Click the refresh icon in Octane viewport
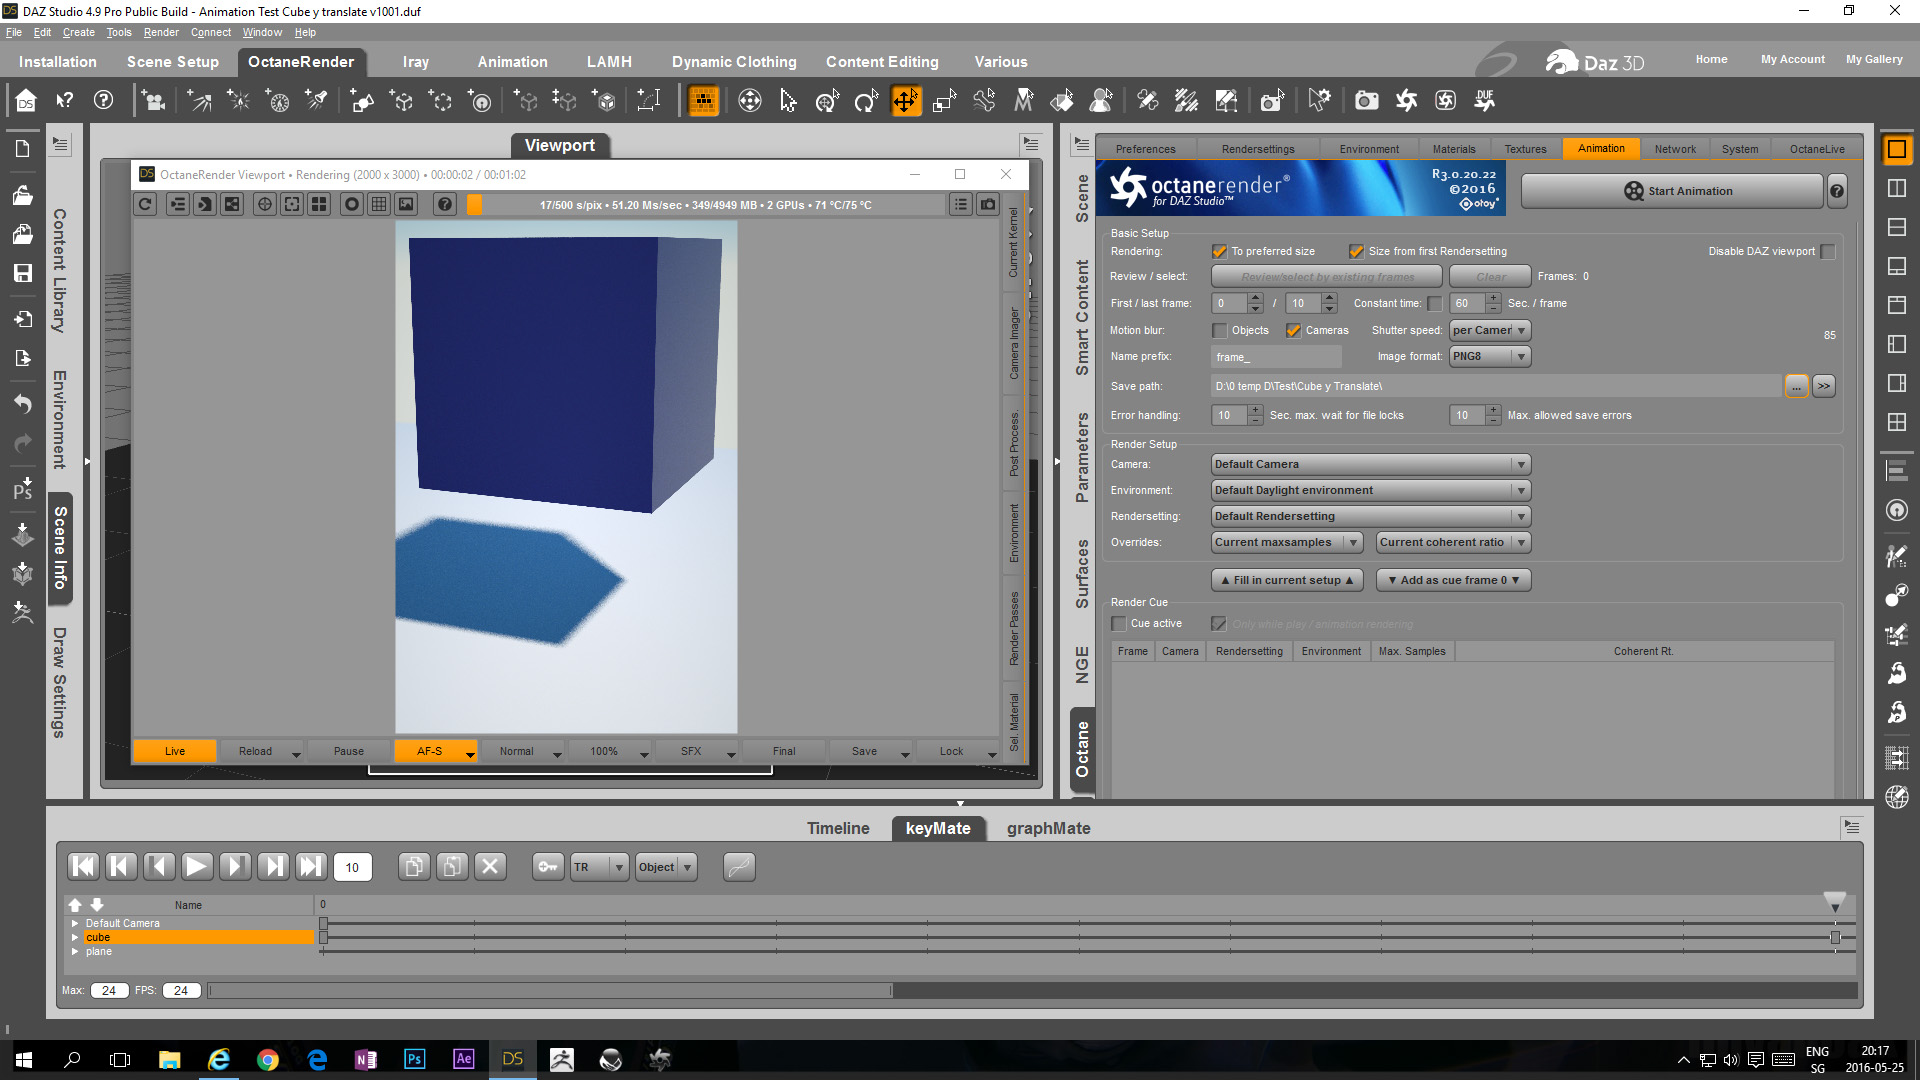The height and width of the screenshot is (1080, 1920). pyautogui.click(x=146, y=205)
